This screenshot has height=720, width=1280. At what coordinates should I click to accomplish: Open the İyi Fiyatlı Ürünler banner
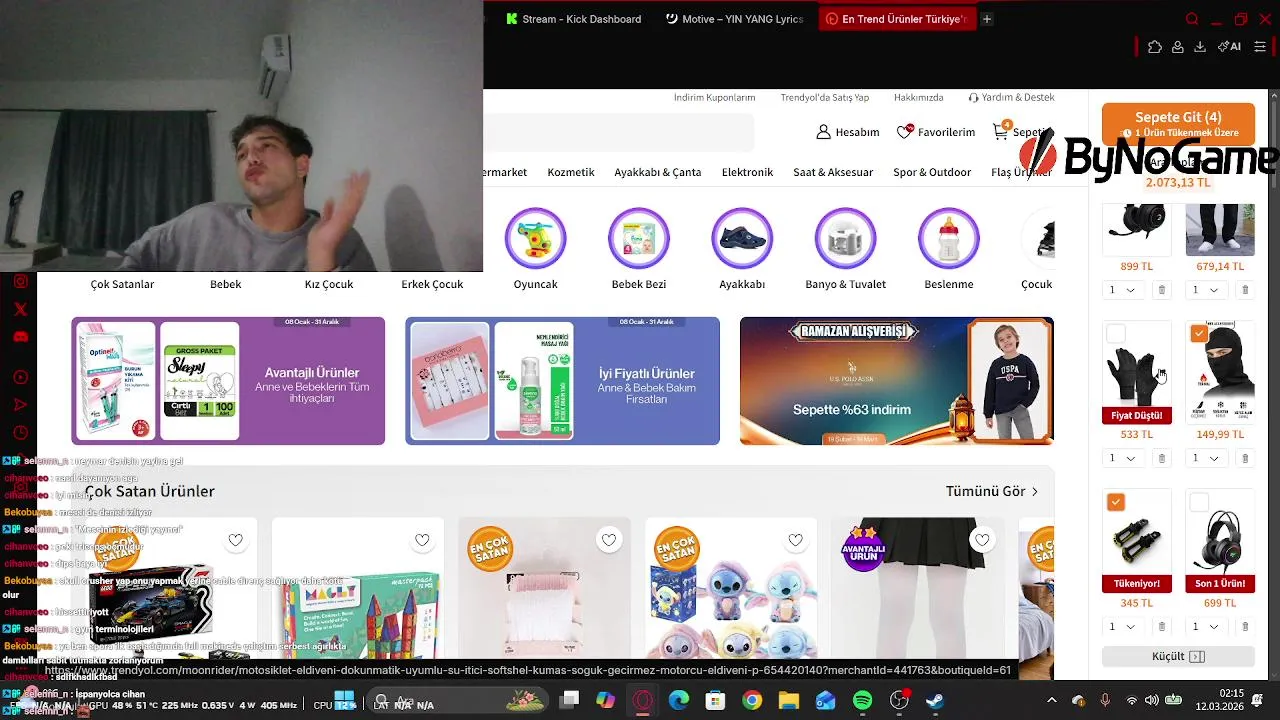pyautogui.click(x=562, y=381)
